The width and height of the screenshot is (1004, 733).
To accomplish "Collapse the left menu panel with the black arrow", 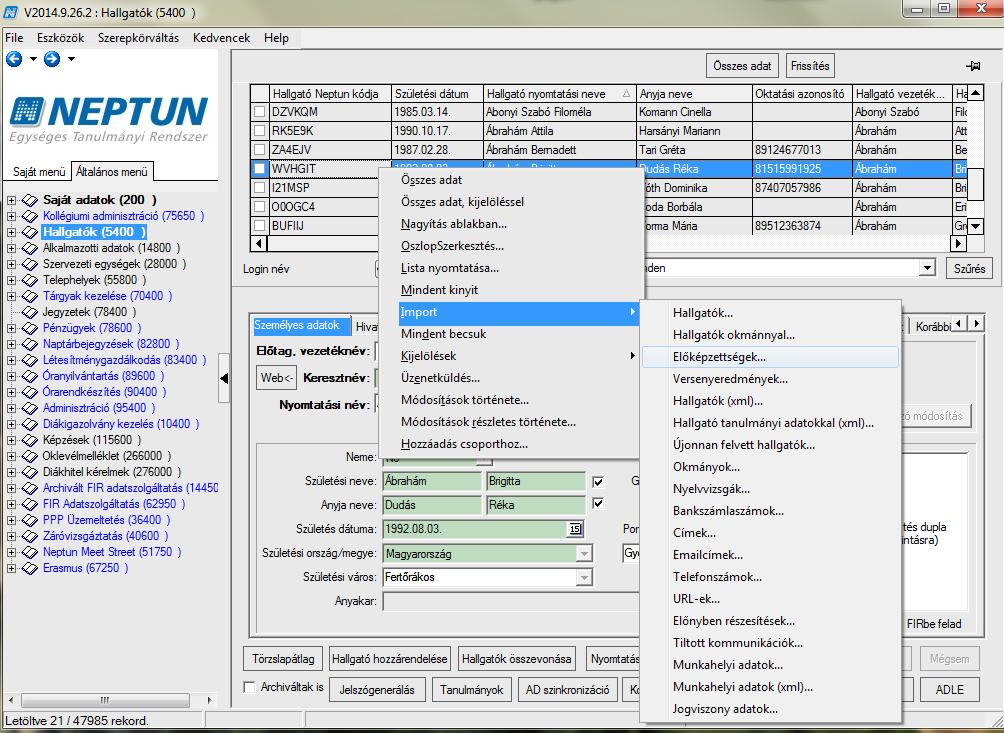I will click(223, 378).
